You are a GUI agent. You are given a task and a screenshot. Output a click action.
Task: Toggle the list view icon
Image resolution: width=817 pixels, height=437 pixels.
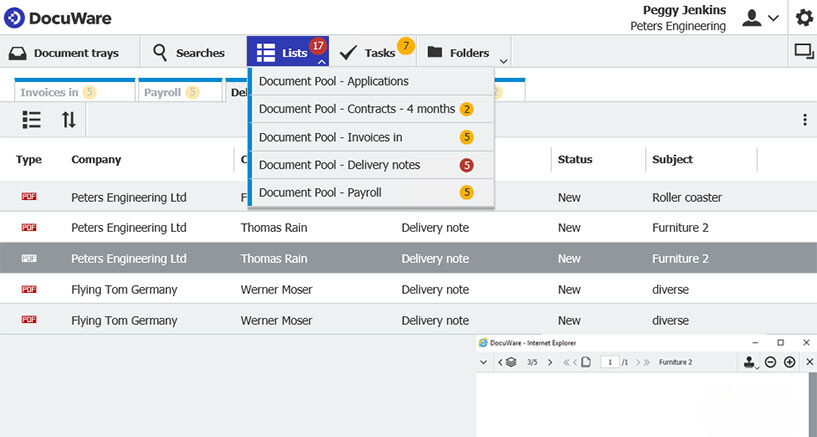click(x=31, y=120)
